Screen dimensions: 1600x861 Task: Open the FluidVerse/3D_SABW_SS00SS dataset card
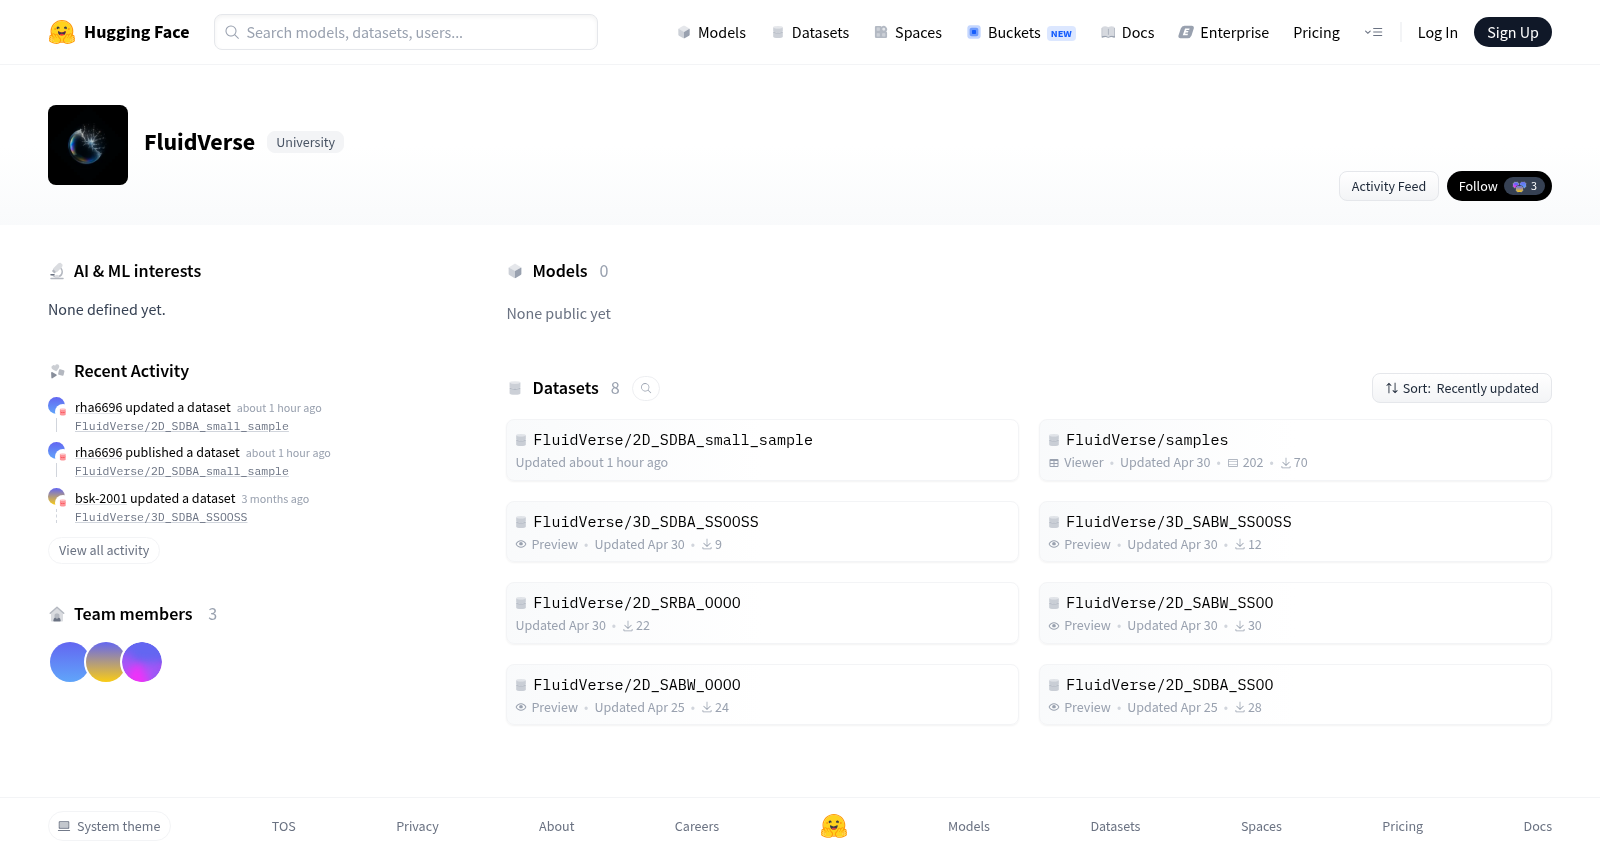(x=1295, y=532)
